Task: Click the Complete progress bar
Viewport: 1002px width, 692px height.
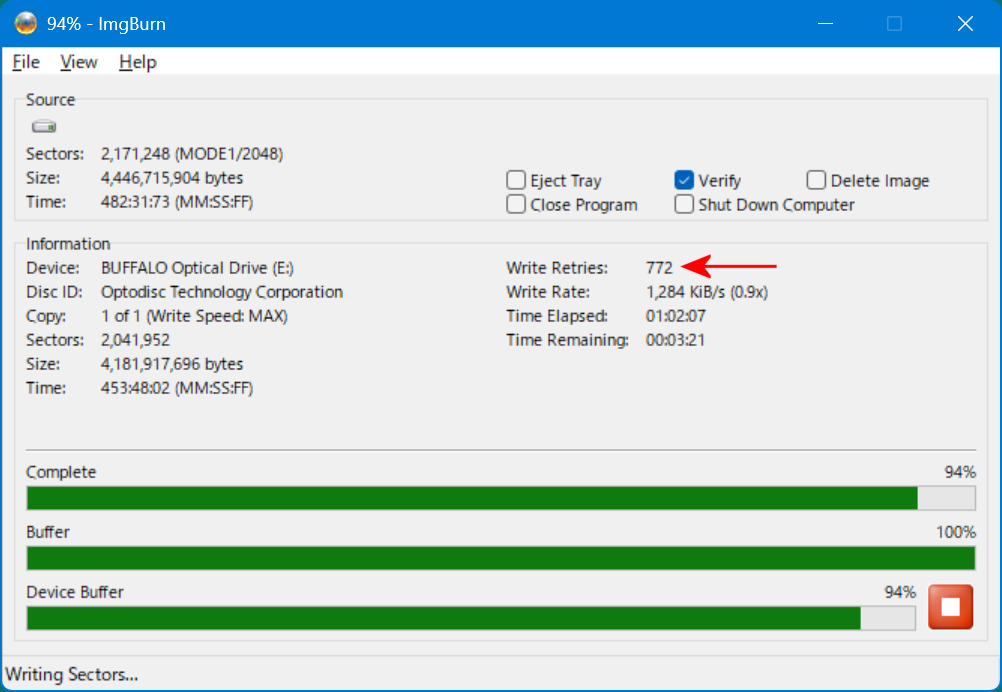Action: pos(501,498)
